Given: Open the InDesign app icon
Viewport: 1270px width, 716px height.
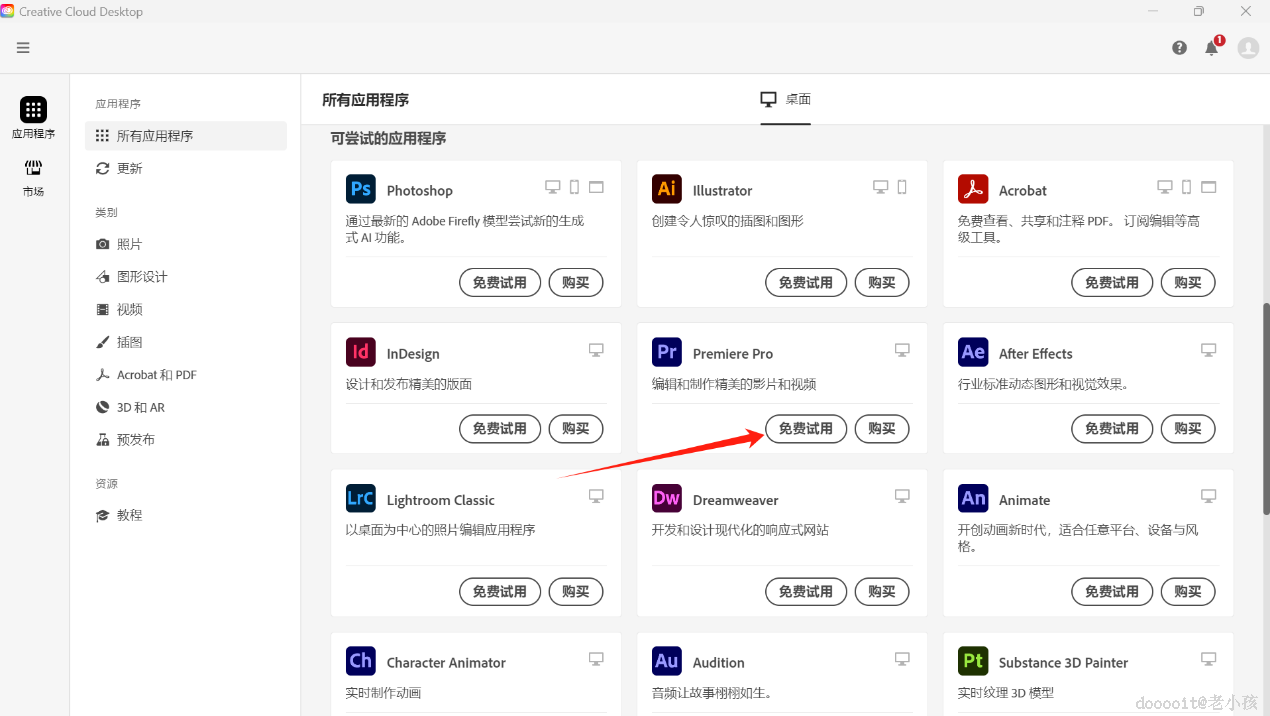Looking at the screenshot, I should pyautogui.click(x=360, y=352).
